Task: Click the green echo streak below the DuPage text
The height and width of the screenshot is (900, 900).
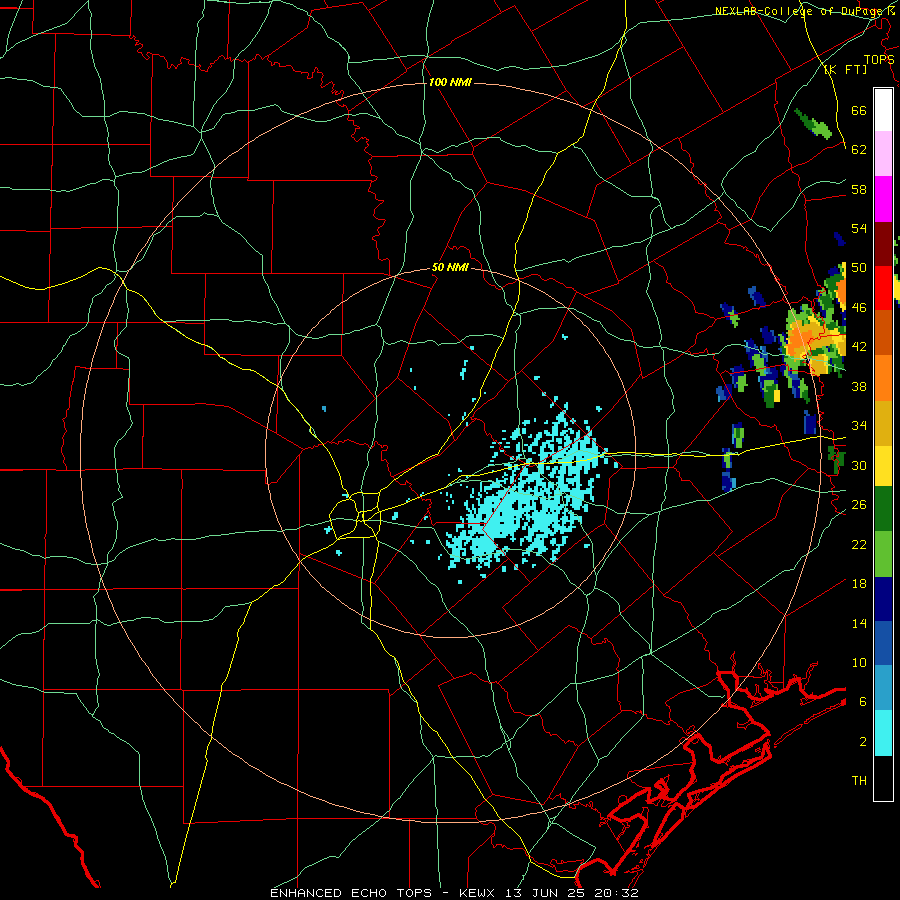Action: coord(813,124)
